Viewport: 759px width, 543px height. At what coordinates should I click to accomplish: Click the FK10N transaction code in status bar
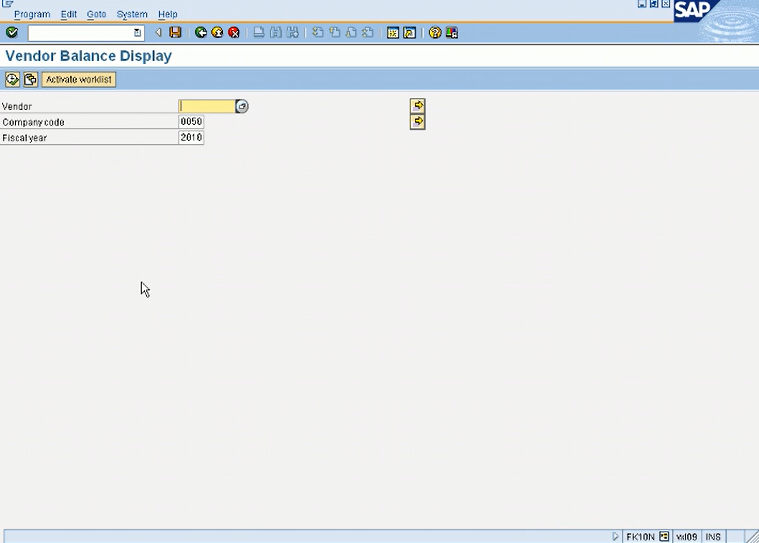(x=640, y=537)
